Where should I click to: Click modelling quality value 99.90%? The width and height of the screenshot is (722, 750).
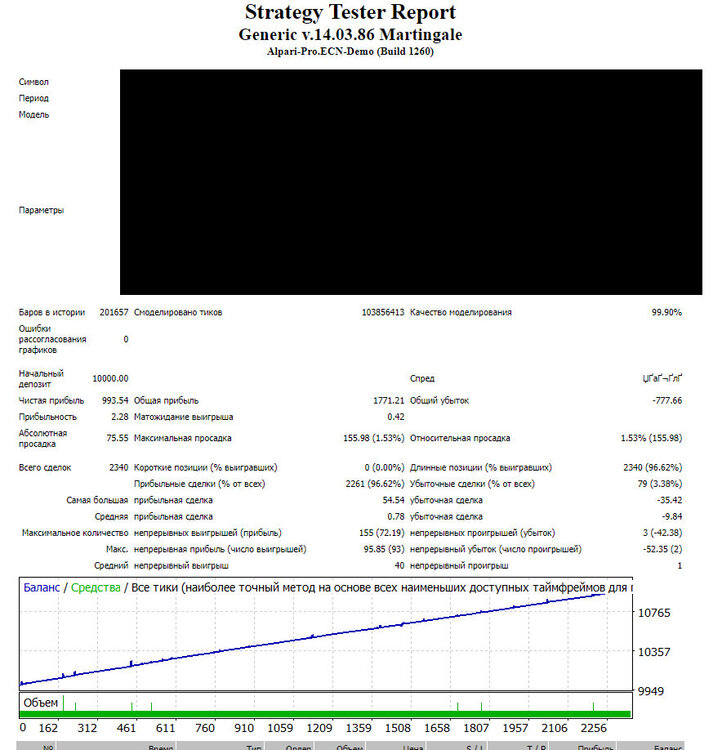pos(666,312)
